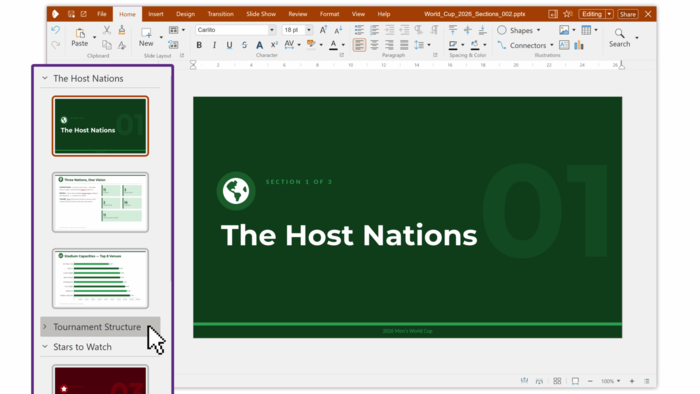Select the Three Nations, One Vision slide thumbnail
Image resolution: width=700 pixels, height=394 pixels.
coord(100,202)
